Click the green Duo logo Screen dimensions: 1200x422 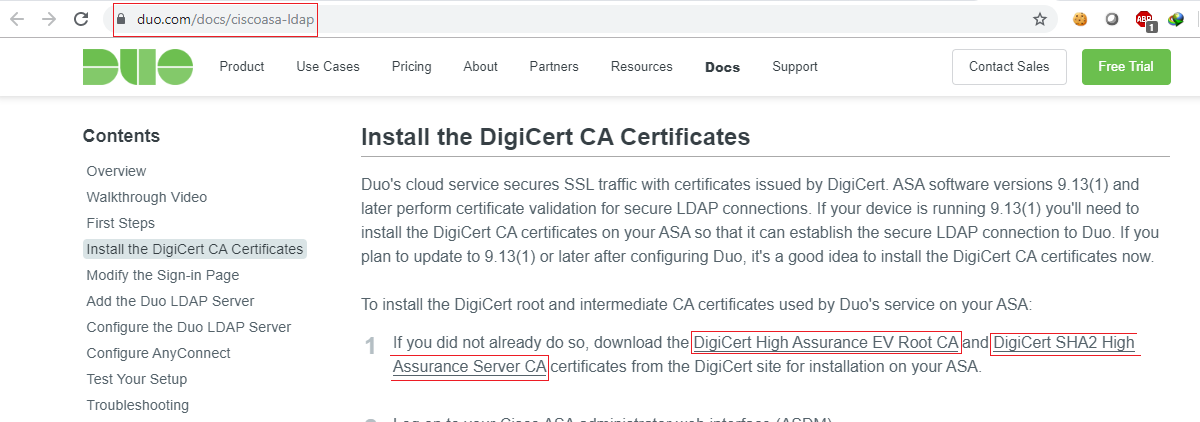coord(138,67)
